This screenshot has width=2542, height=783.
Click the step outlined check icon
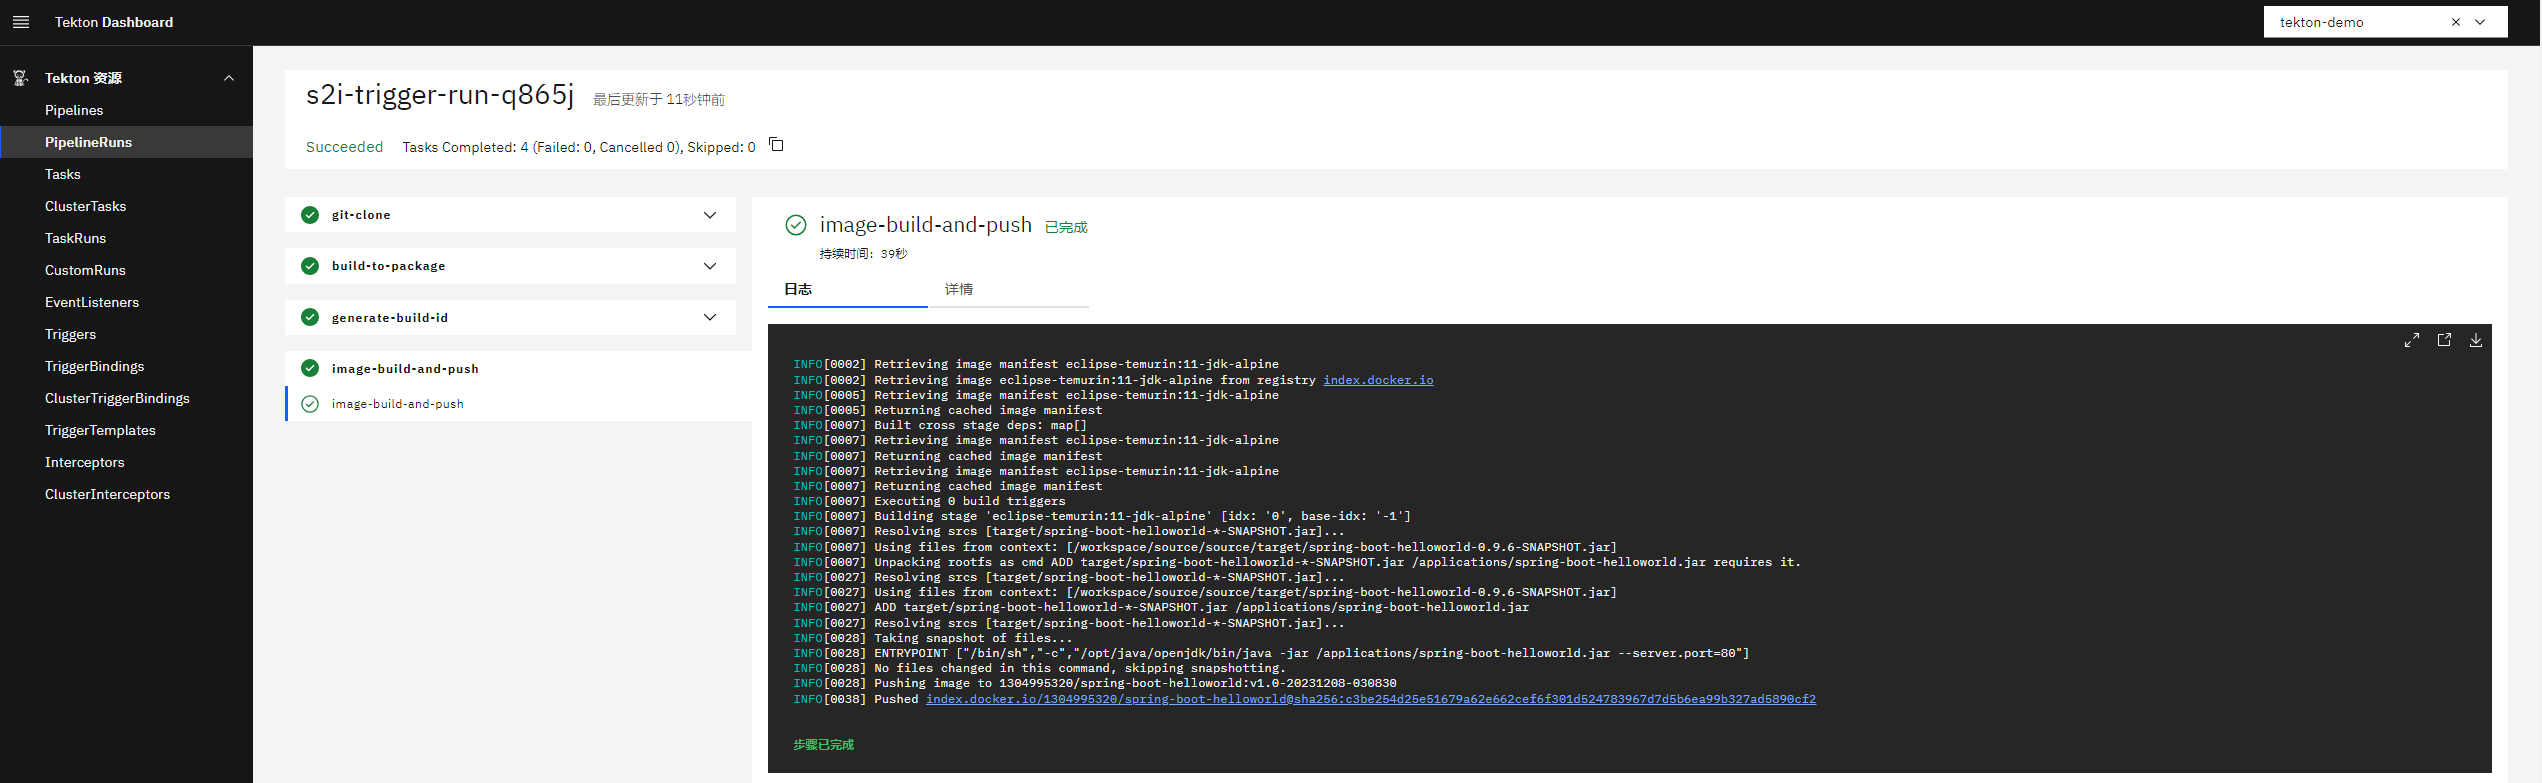pos(310,404)
